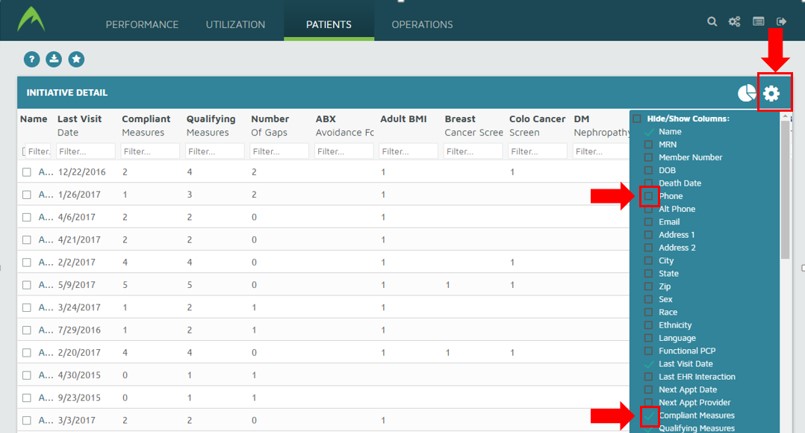
Task: Open the column settings gear icon
Action: (771, 93)
